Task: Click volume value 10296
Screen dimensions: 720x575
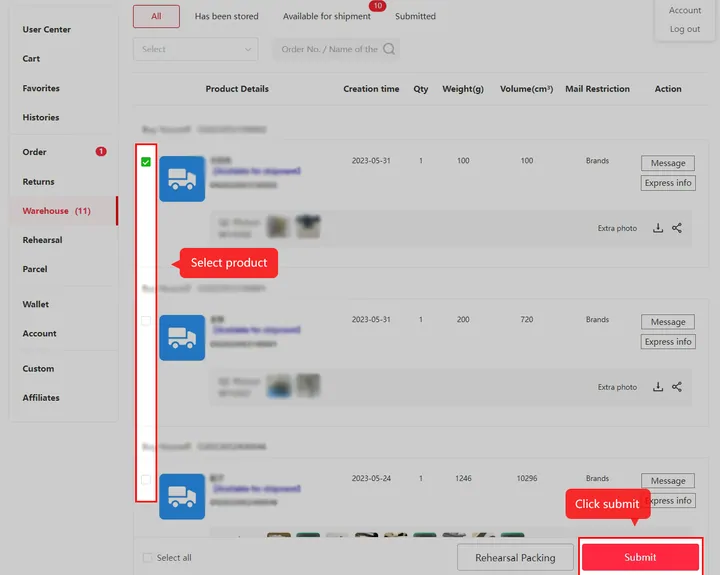Action: (527, 478)
